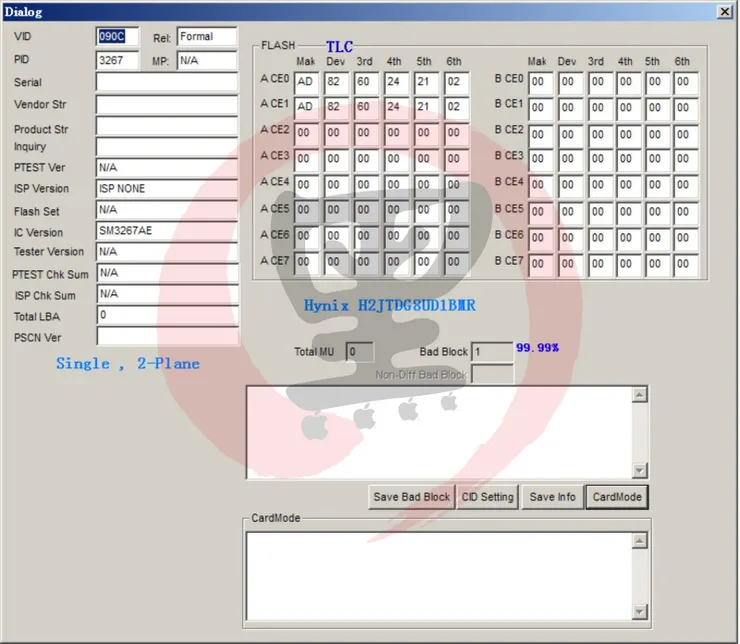Click the B CE7 6th cell
This screenshot has height=644, width=740.
(686, 265)
